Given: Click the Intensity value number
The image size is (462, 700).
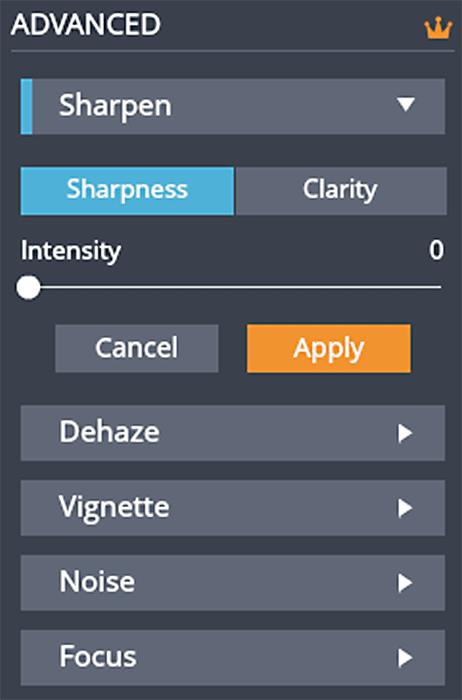Looking at the screenshot, I should pos(437,250).
